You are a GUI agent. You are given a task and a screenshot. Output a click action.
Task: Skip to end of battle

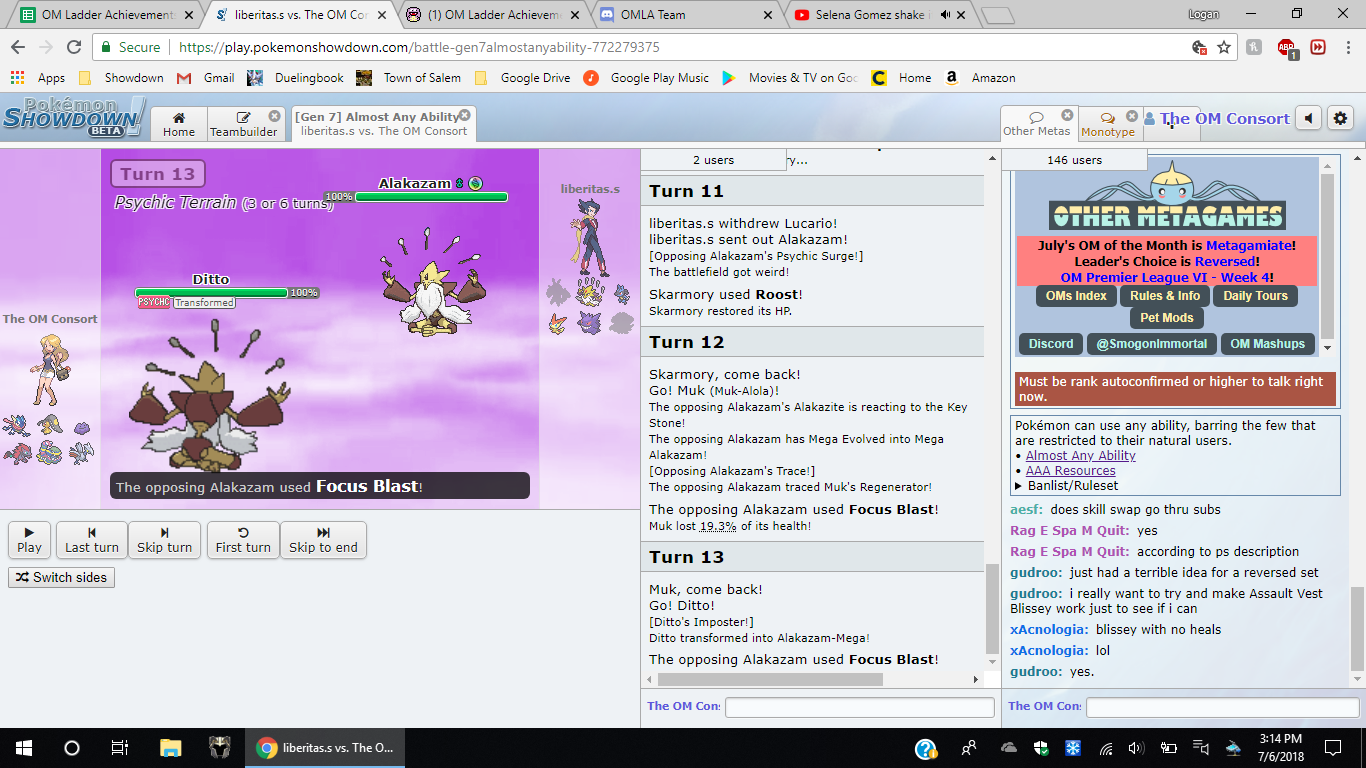tap(323, 540)
